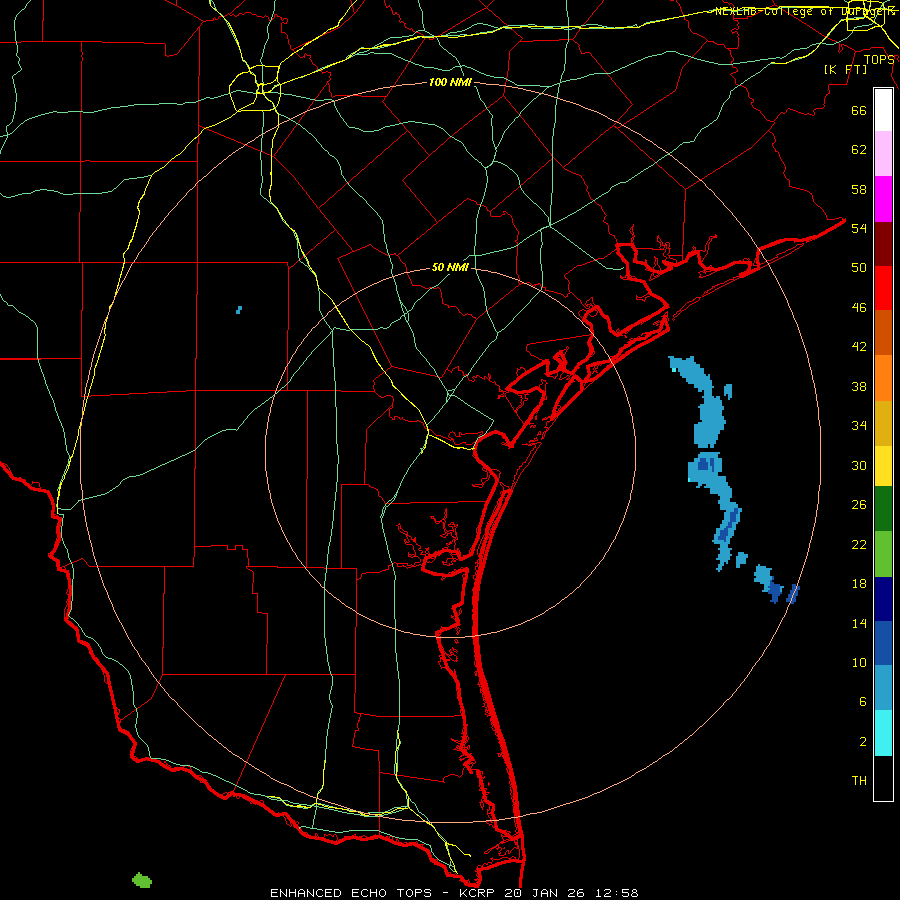This screenshot has width=900, height=900.
Task: Click the "62" legend value
Action: click(859, 150)
